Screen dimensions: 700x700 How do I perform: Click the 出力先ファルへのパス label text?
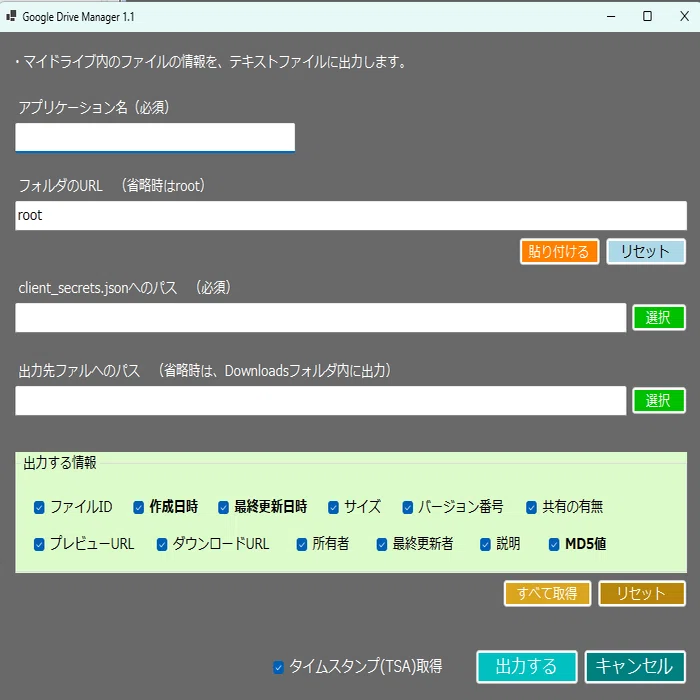(x=79, y=371)
